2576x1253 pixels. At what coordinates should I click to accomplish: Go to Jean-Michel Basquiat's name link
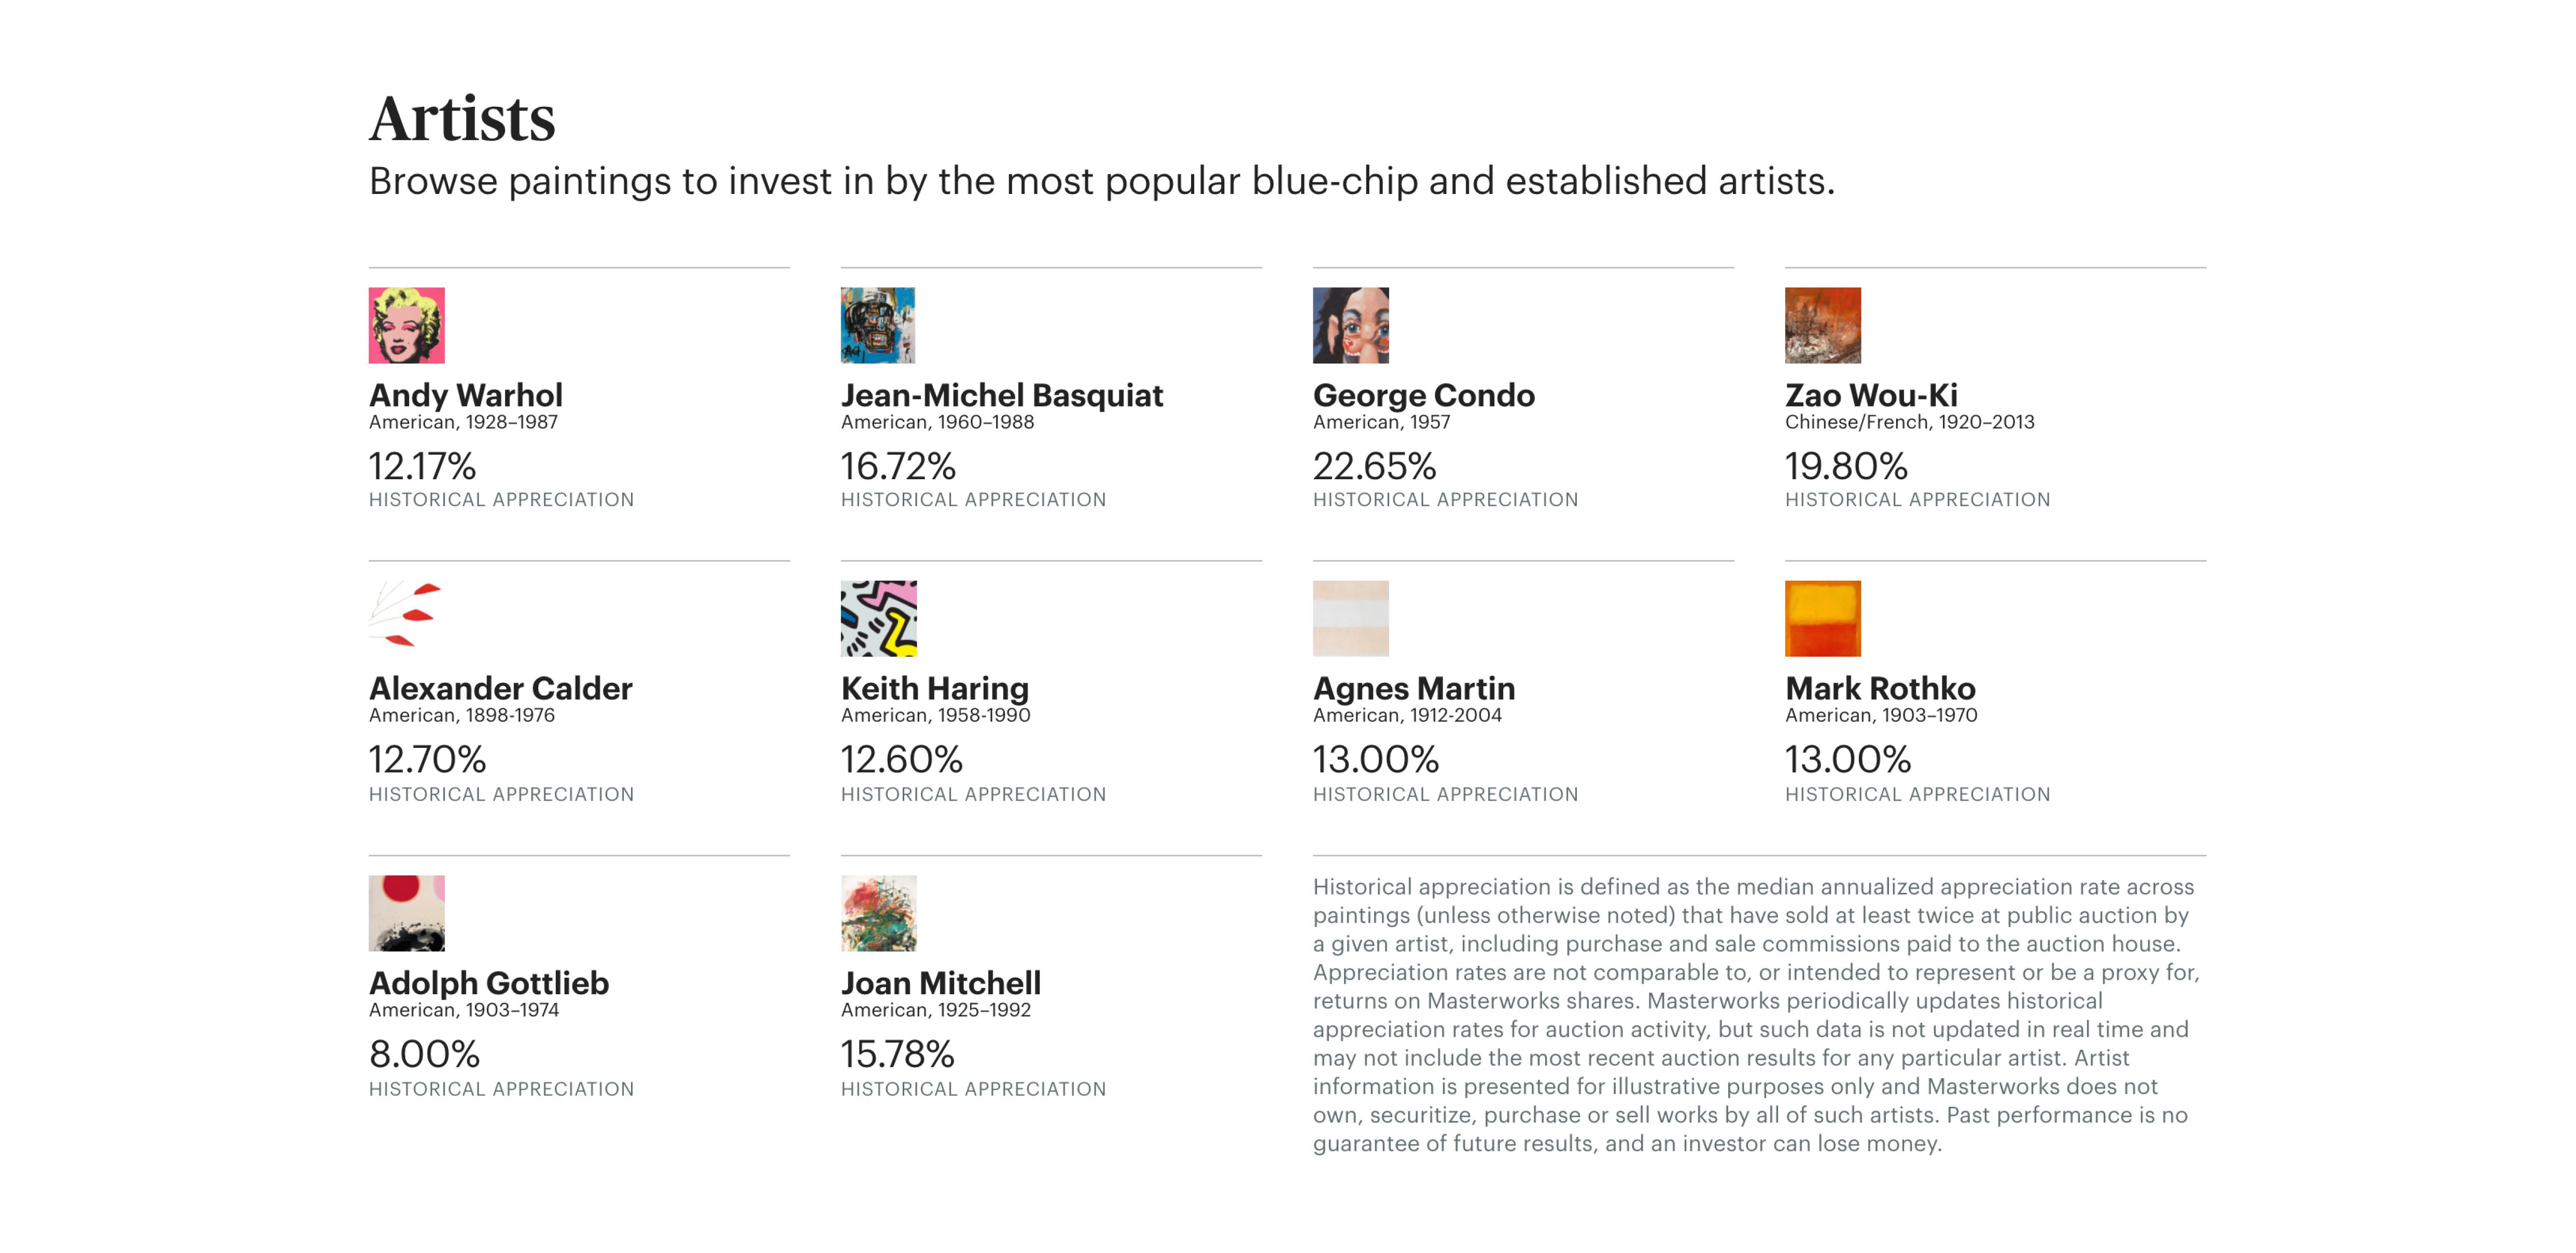pos(1001,395)
